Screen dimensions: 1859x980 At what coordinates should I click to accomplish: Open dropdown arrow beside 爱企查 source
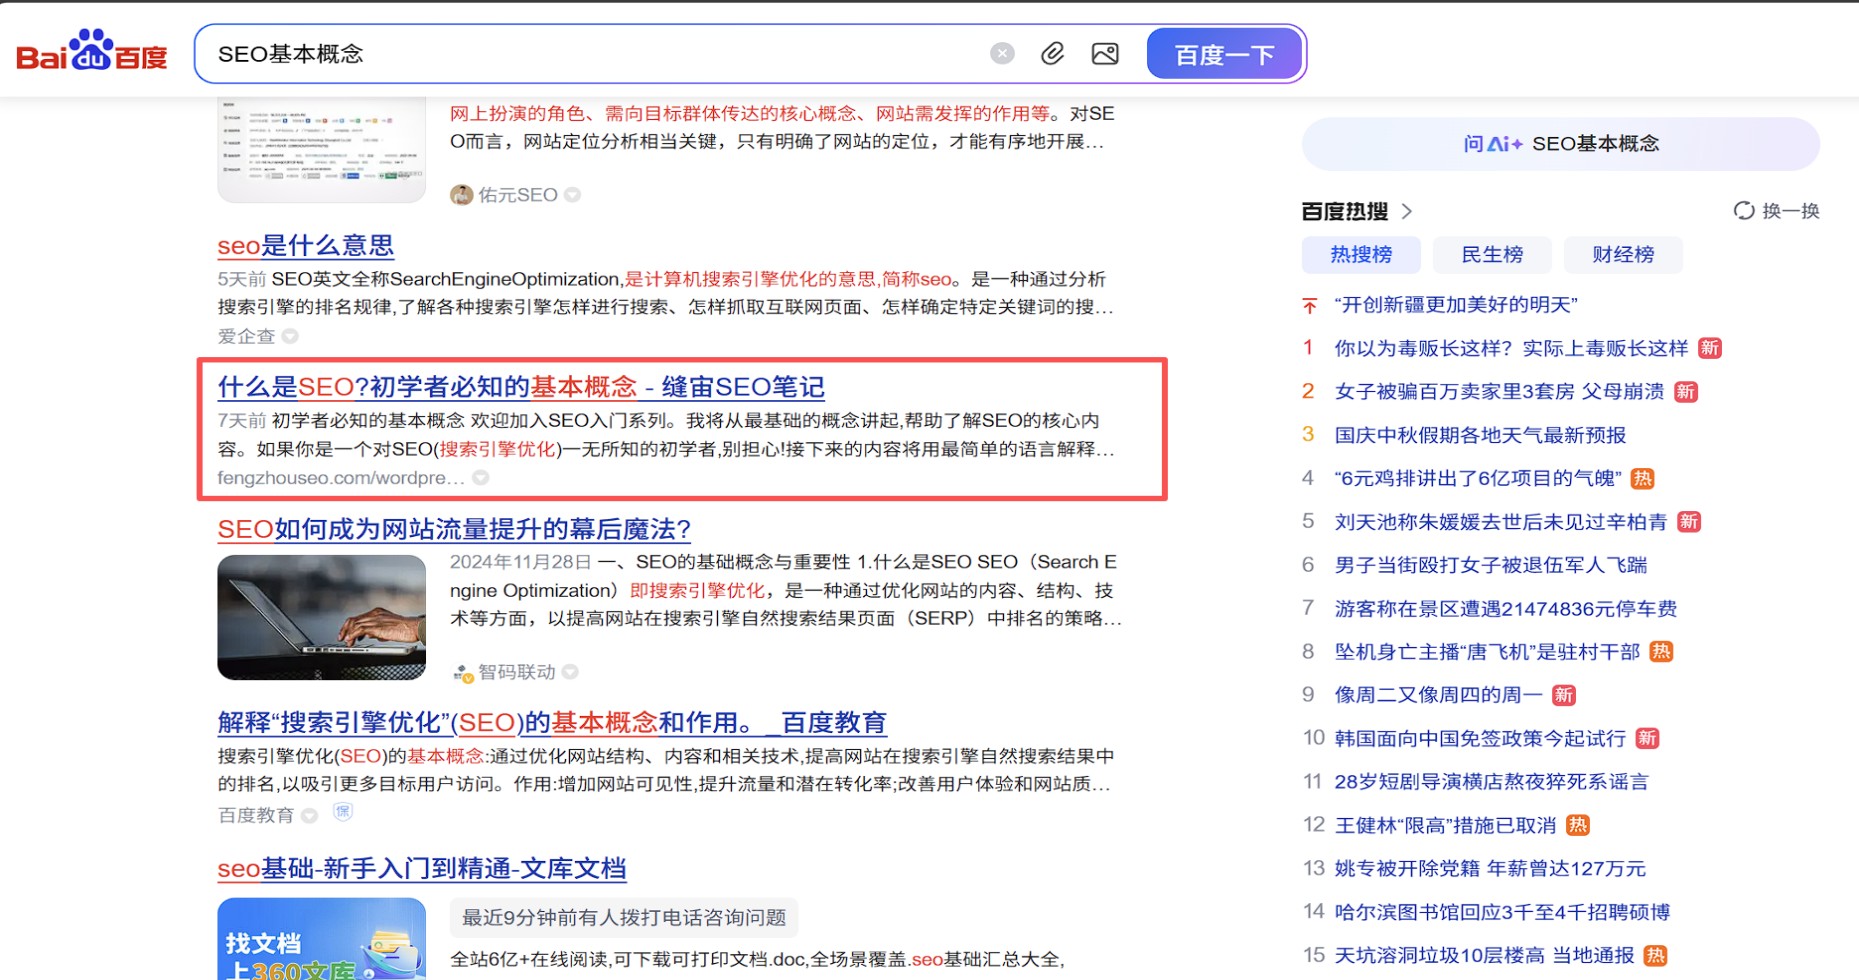point(290,337)
